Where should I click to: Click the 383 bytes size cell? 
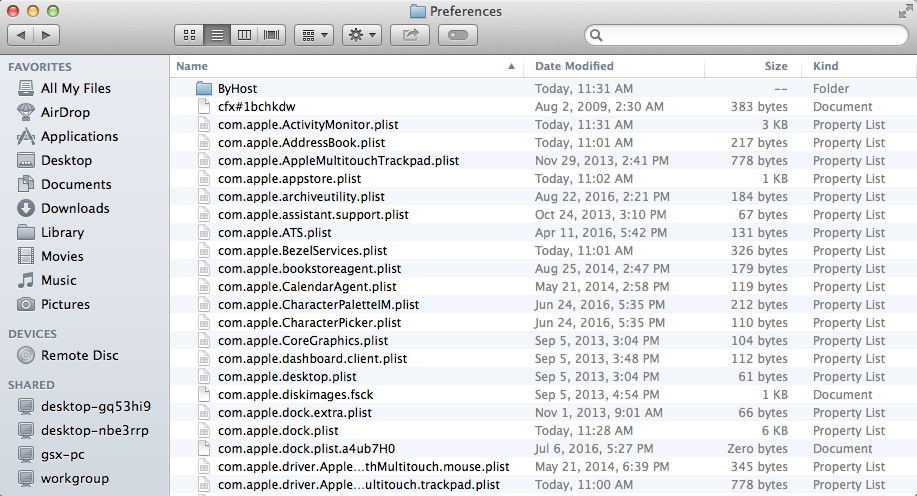pyautogui.click(x=759, y=106)
